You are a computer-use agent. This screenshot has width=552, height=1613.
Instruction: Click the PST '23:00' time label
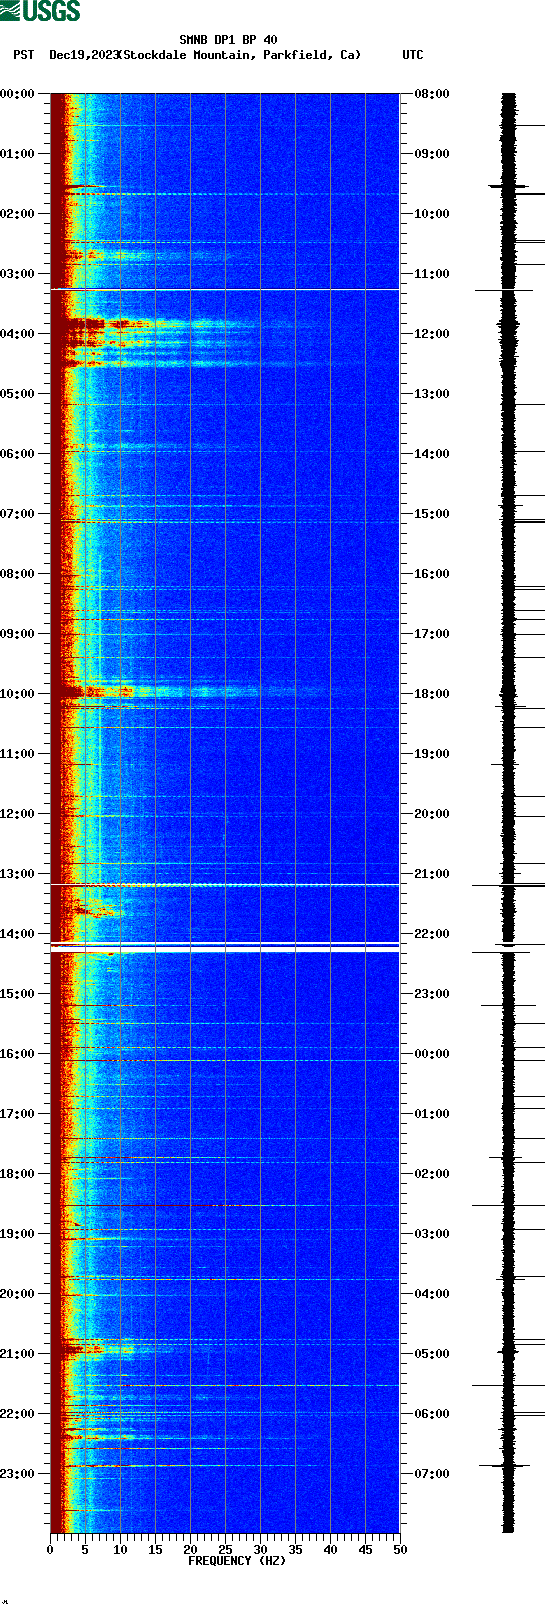(x=18, y=1474)
